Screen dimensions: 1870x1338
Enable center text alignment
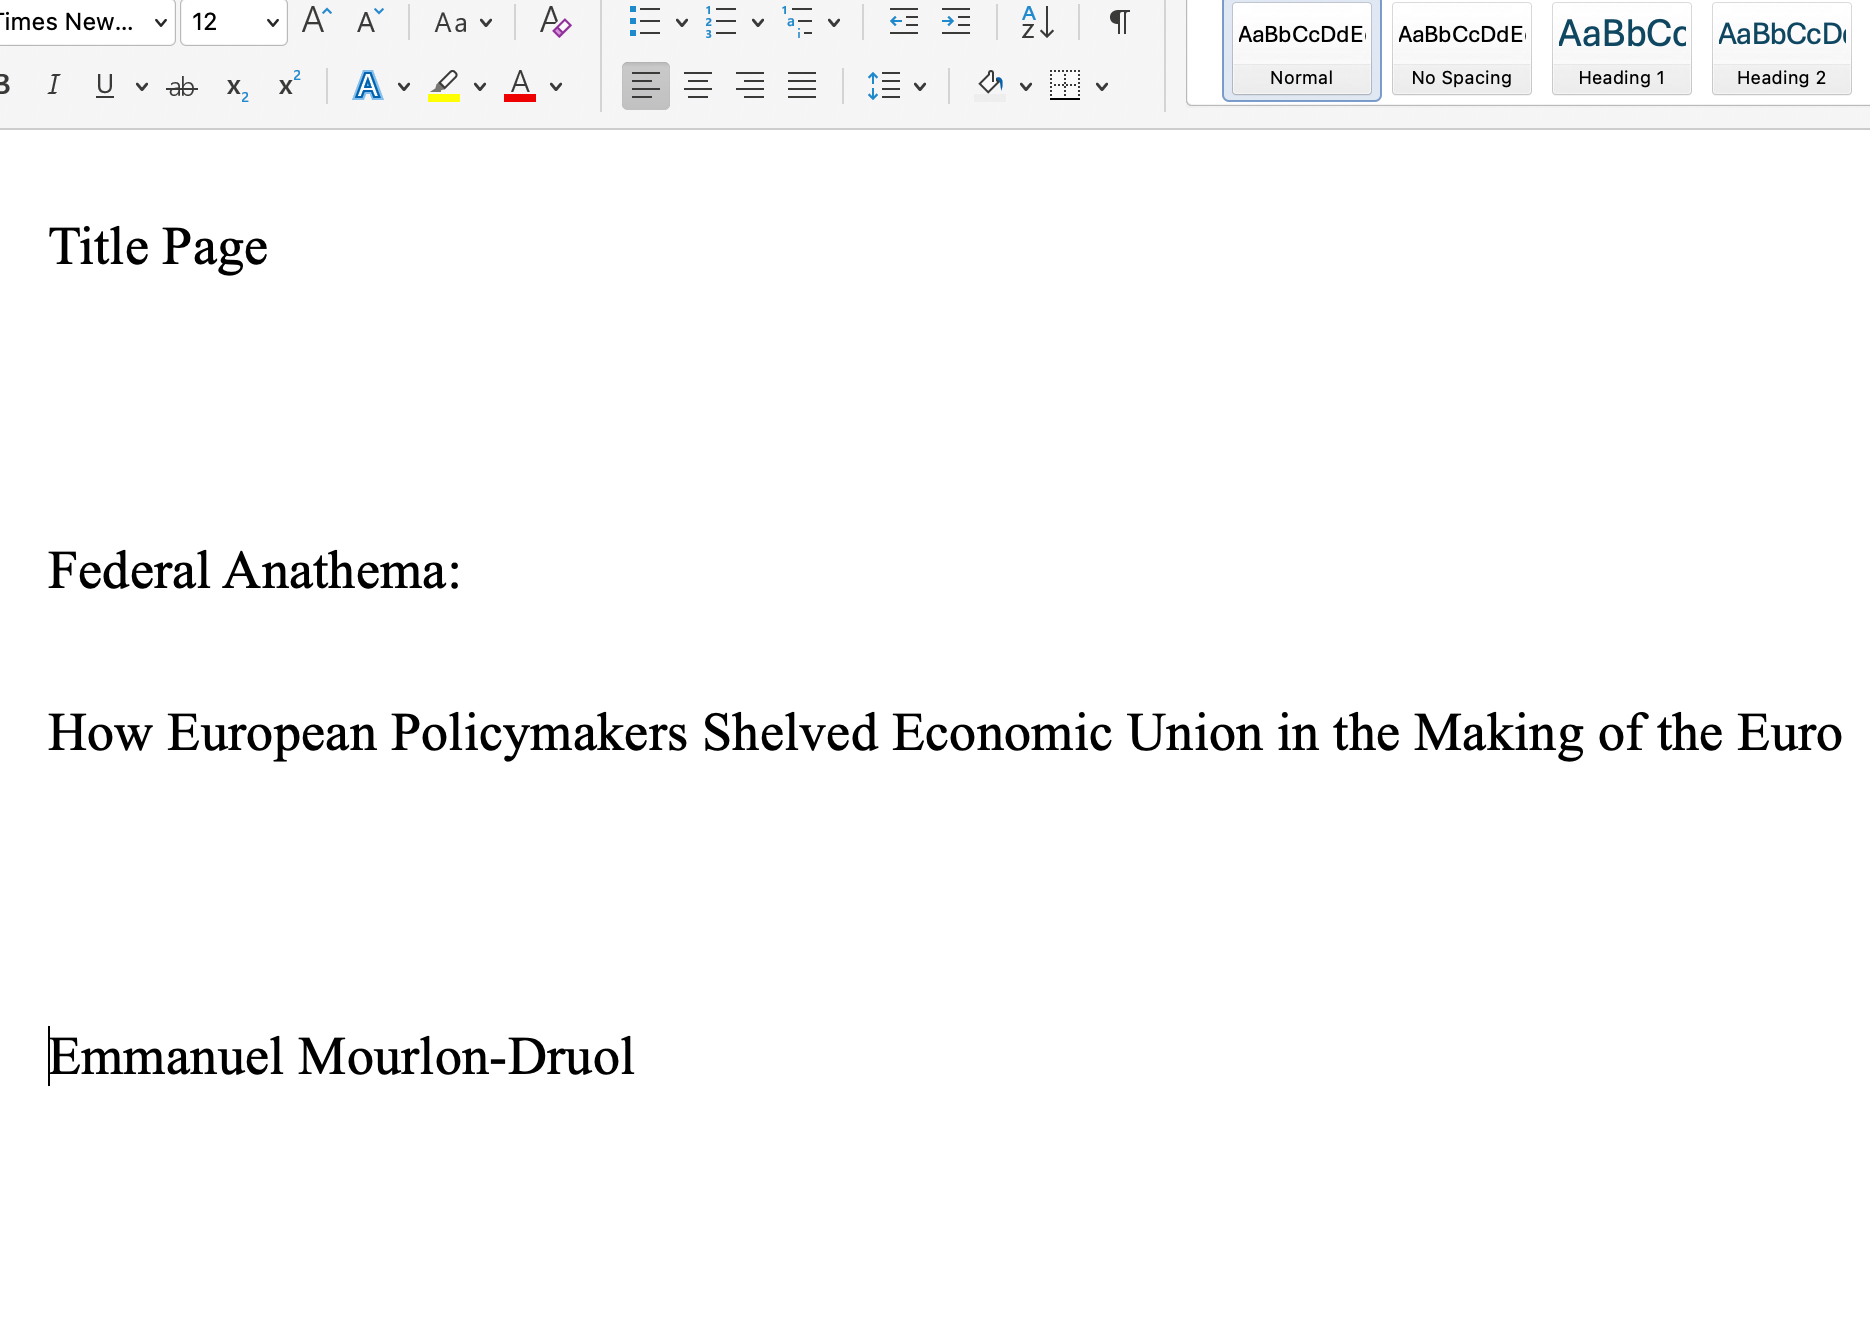point(698,86)
